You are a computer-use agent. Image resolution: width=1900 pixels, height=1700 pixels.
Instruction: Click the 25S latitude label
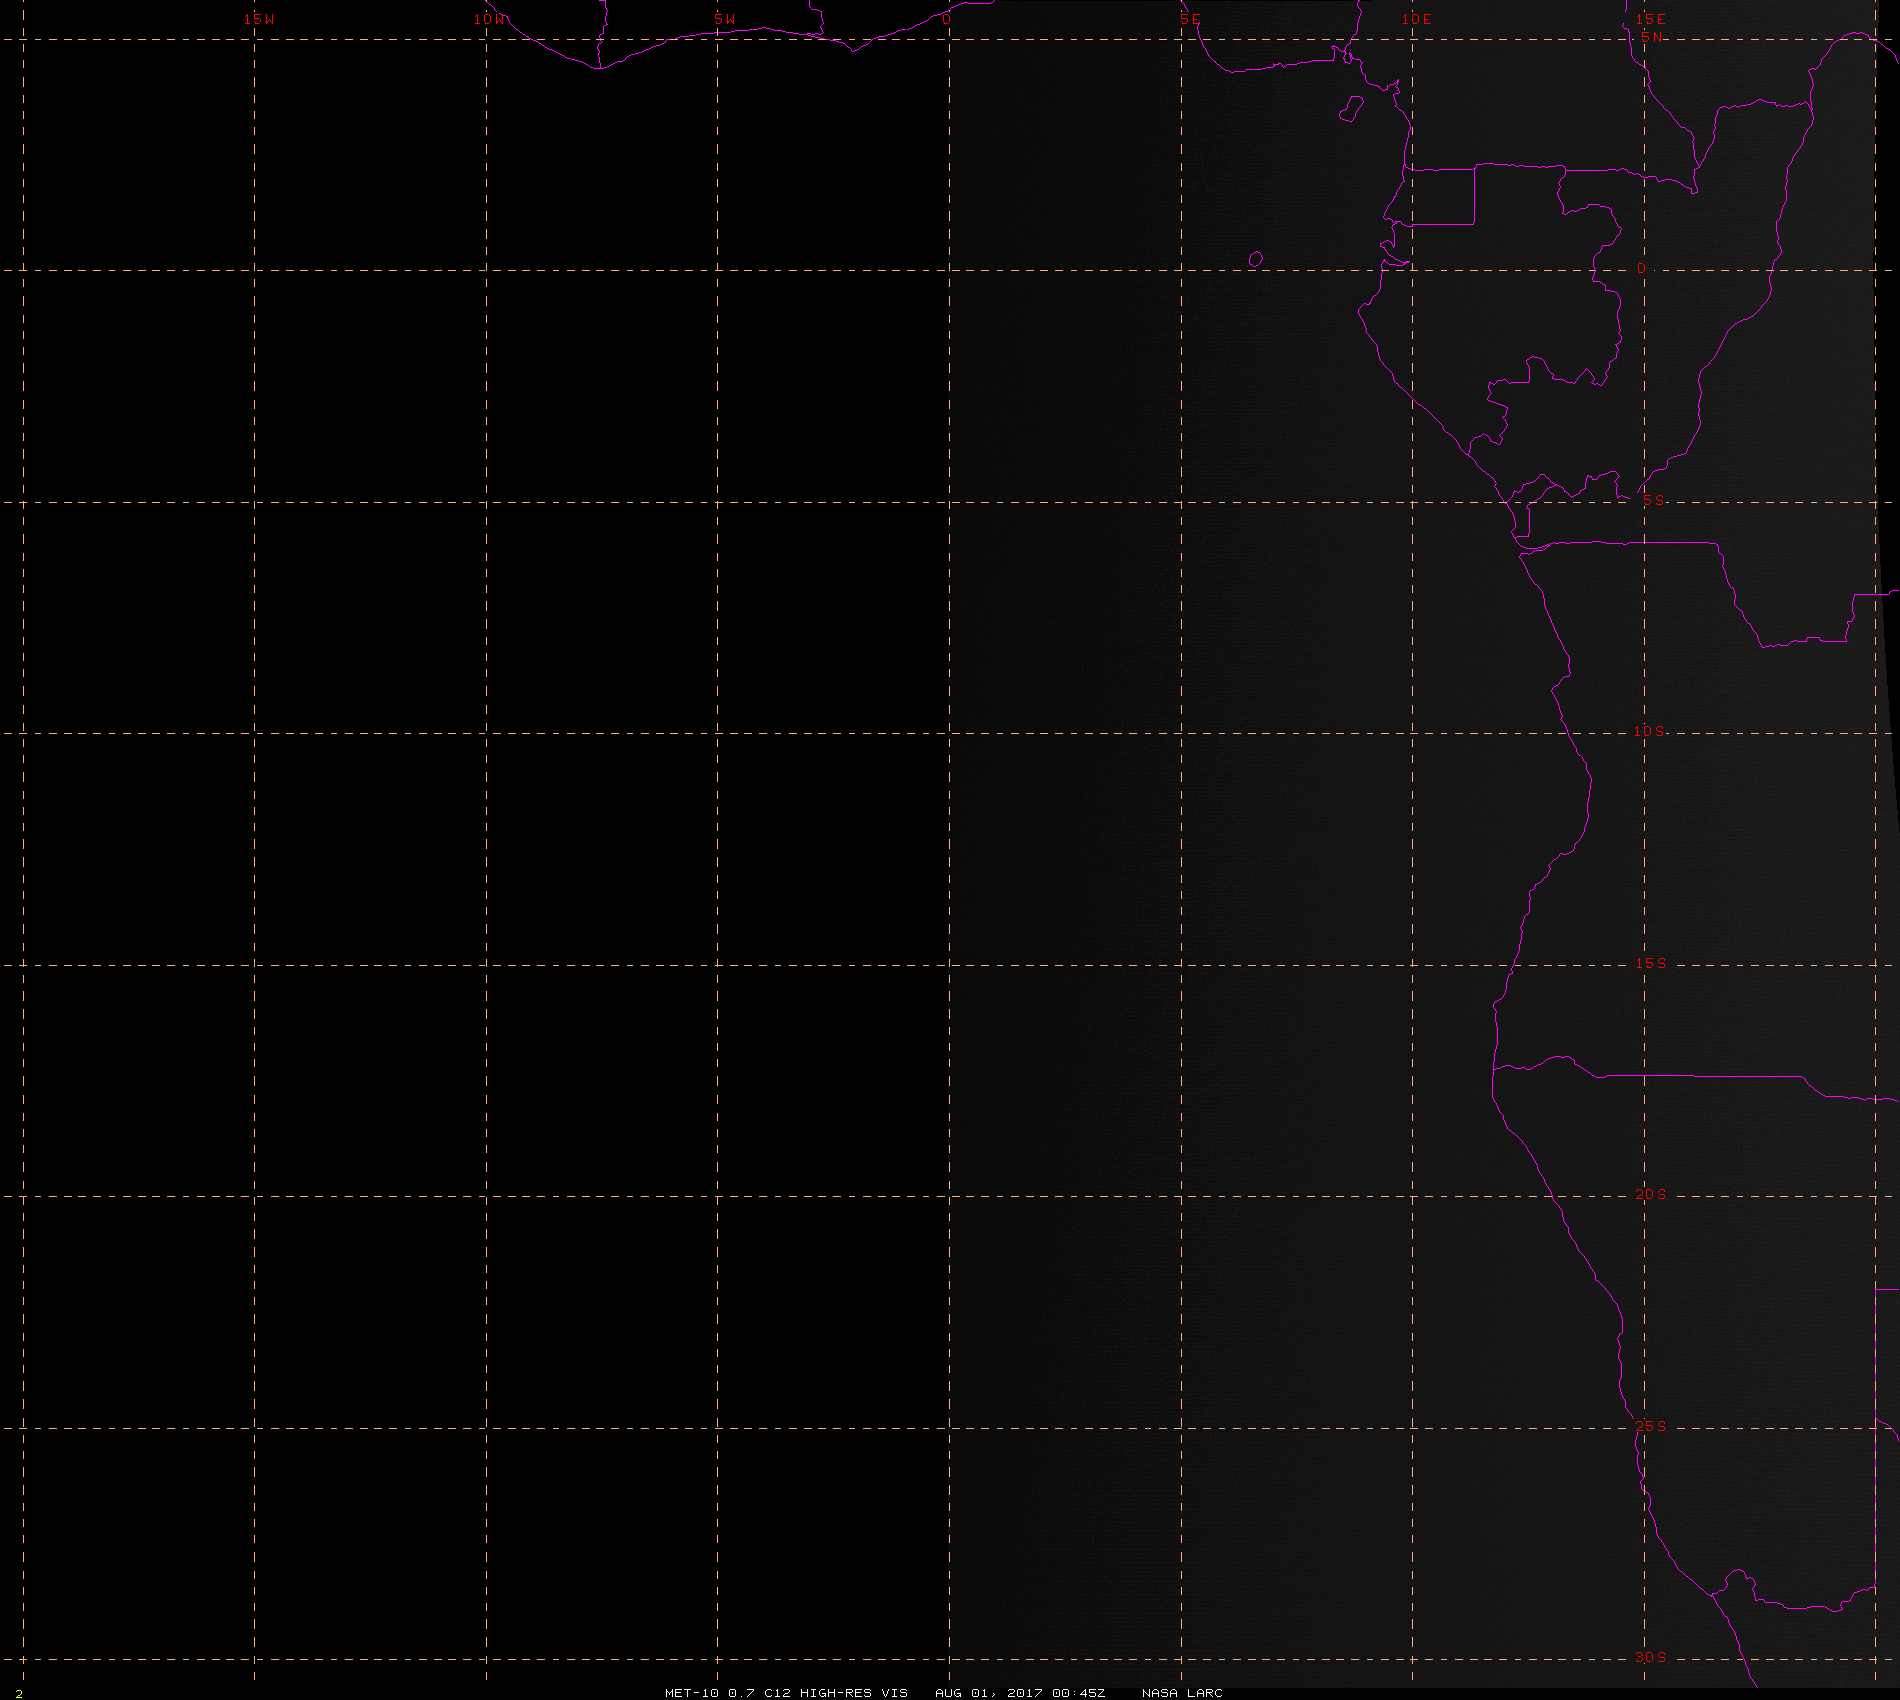pos(1651,1426)
